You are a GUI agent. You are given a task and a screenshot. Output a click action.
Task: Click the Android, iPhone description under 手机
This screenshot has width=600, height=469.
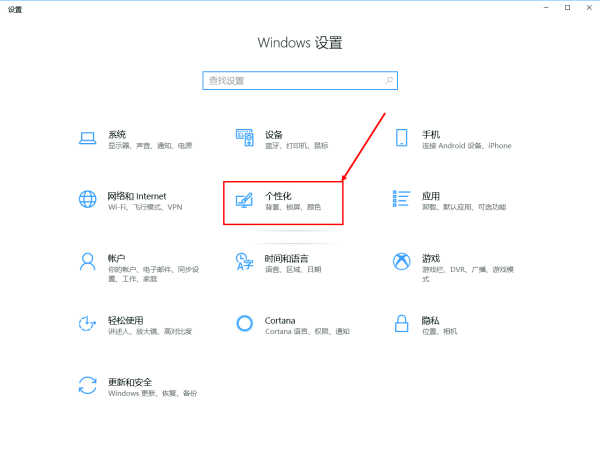467,145
